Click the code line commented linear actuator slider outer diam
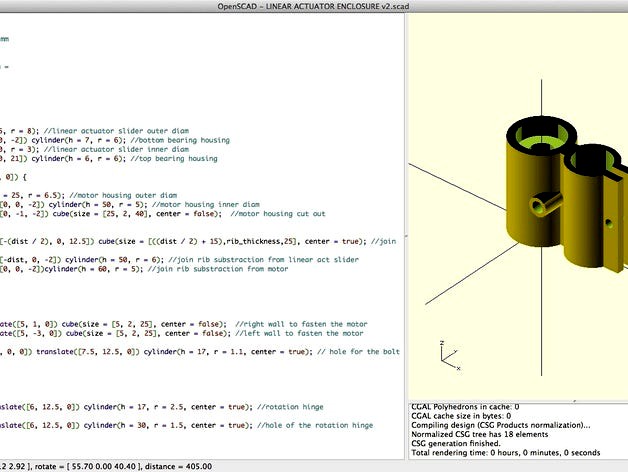The image size is (628, 472). coord(95,131)
